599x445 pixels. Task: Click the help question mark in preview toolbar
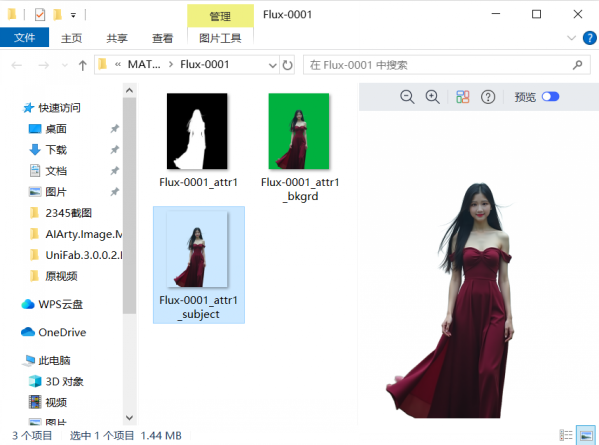488,97
